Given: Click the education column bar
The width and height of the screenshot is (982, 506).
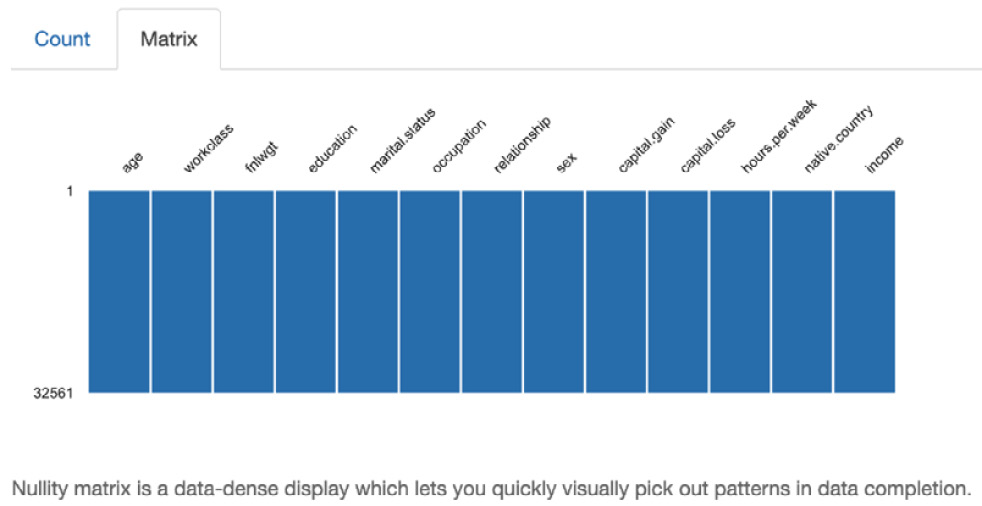Looking at the screenshot, I should click(306, 292).
